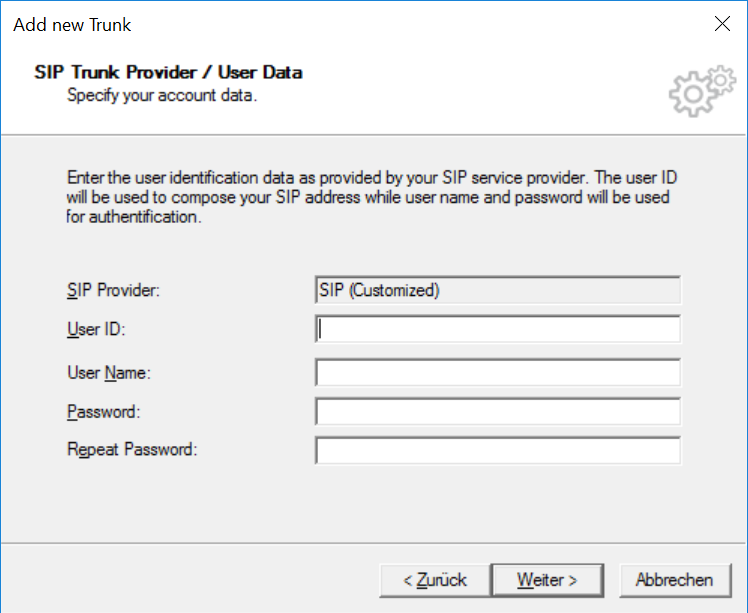The width and height of the screenshot is (748, 613).
Task: Click the small gear icon at top right
Action: 721,80
